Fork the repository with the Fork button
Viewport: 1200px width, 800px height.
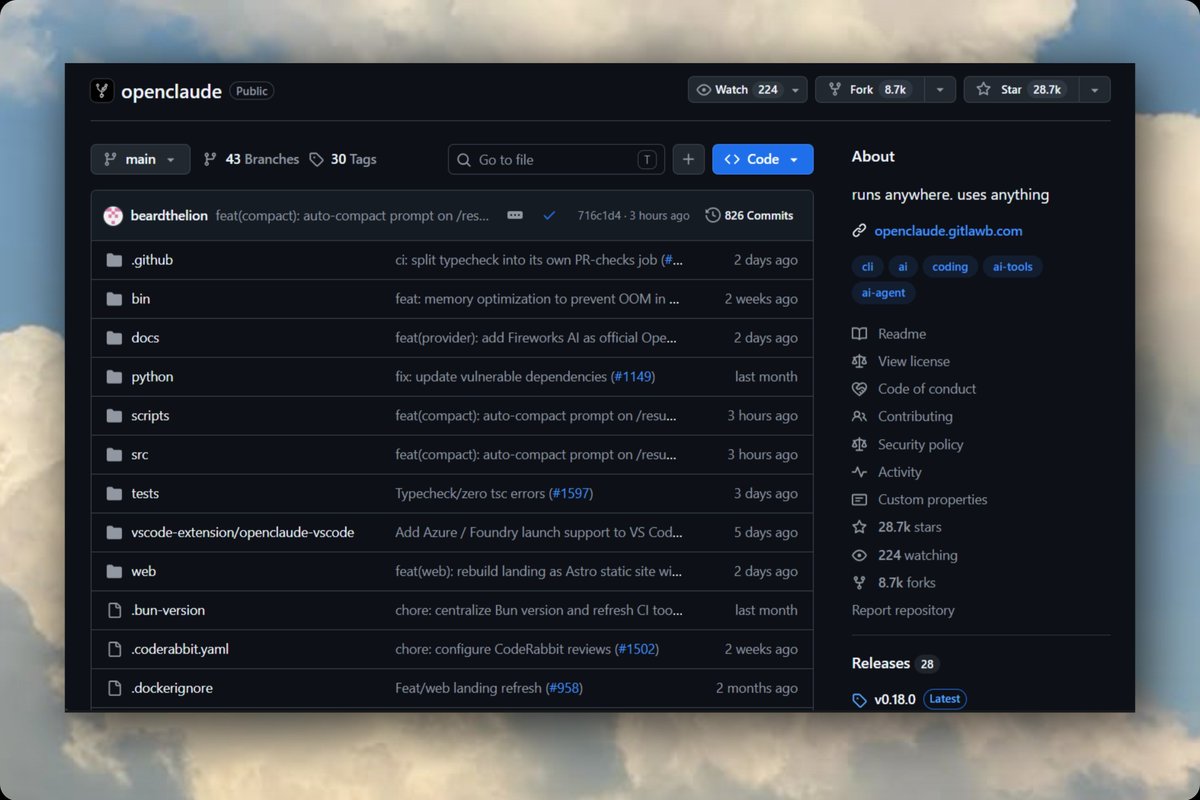pos(869,90)
